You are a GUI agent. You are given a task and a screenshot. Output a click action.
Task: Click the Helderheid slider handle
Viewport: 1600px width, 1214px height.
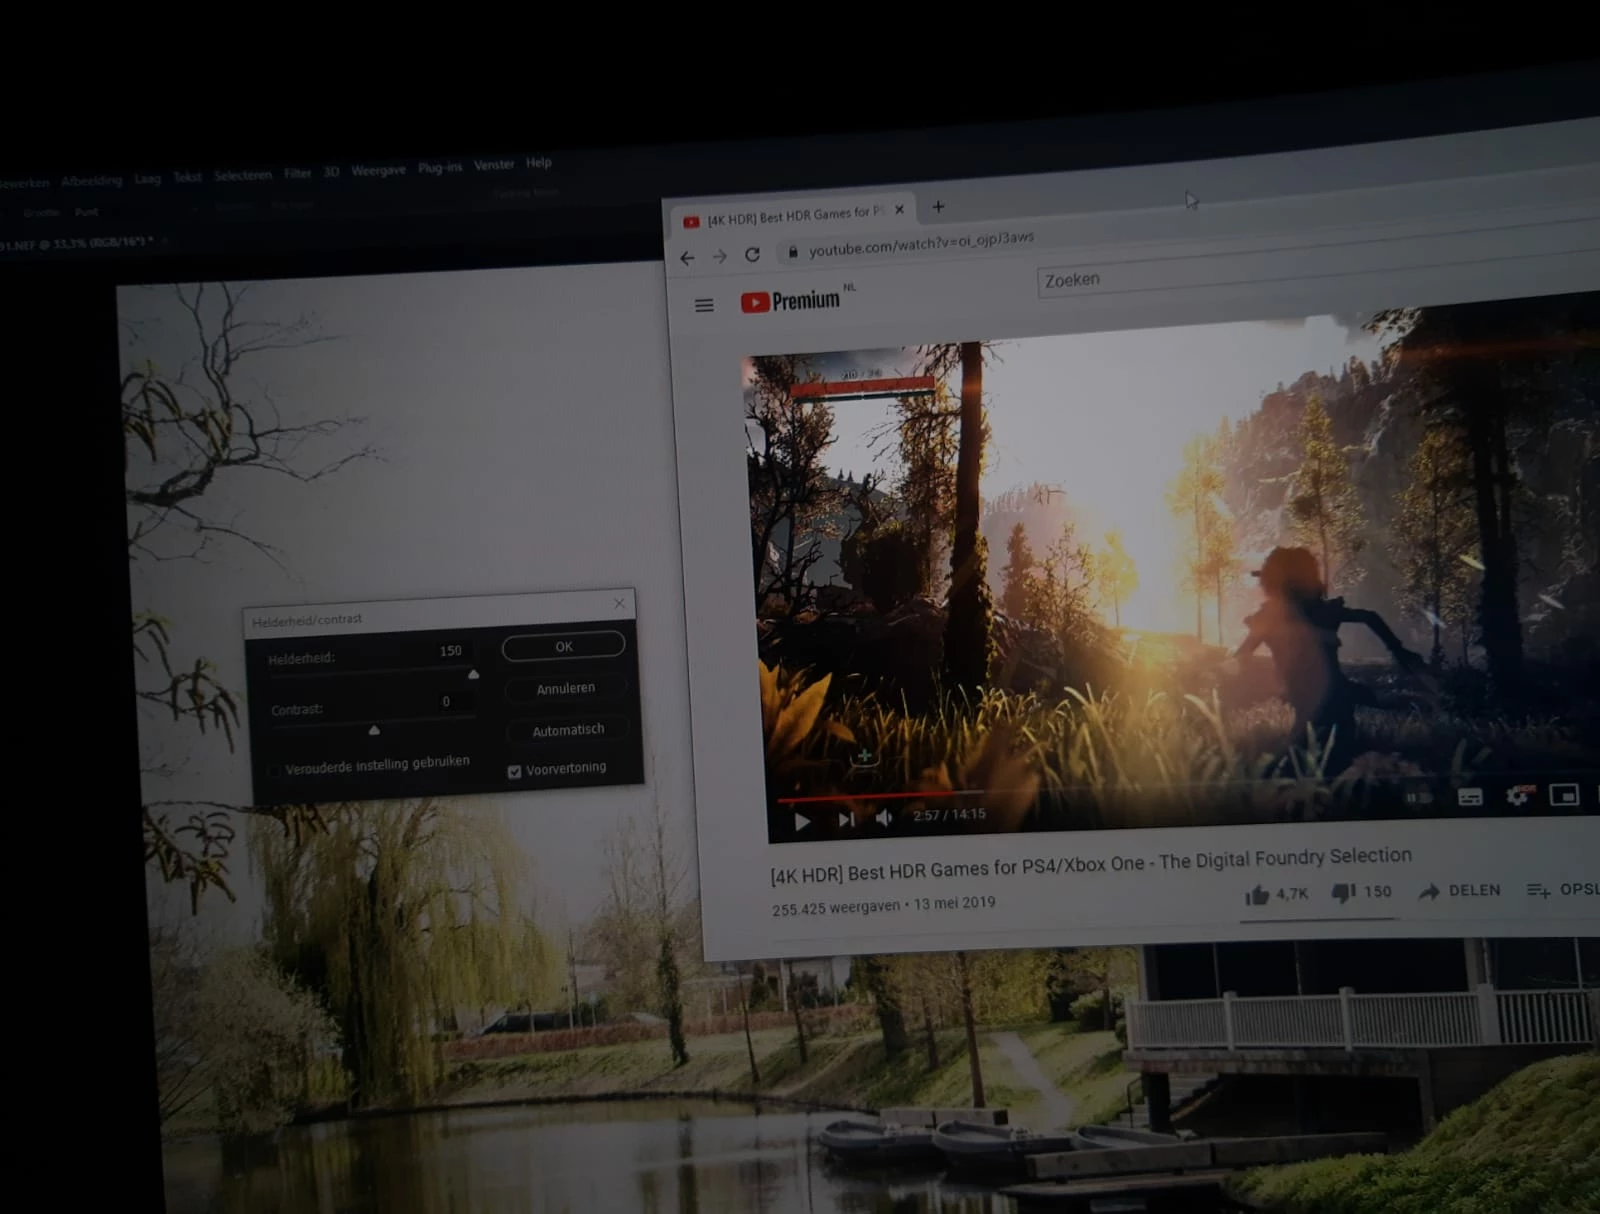pos(474,675)
